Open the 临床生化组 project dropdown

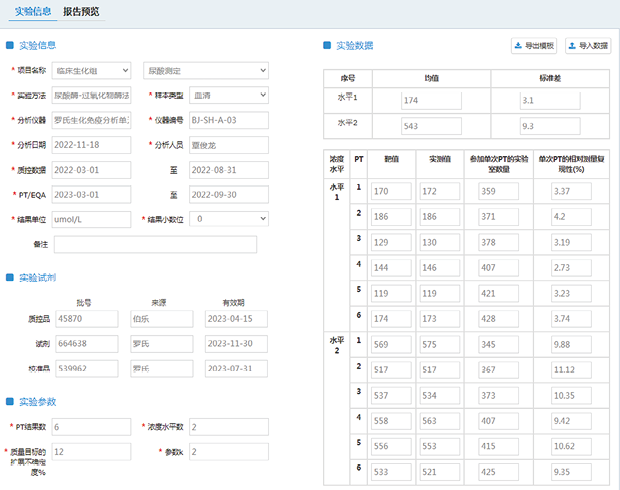pyautogui.click(x=91, y=71)
